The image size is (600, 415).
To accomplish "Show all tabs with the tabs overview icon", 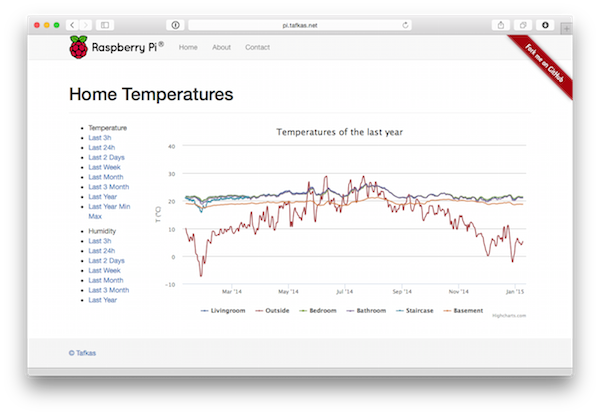I will pos(523,25).
